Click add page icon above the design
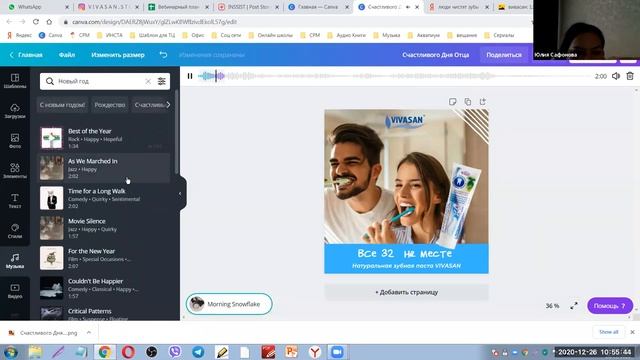Viewport: 640px width, 360px height. (x=482, y=102)
